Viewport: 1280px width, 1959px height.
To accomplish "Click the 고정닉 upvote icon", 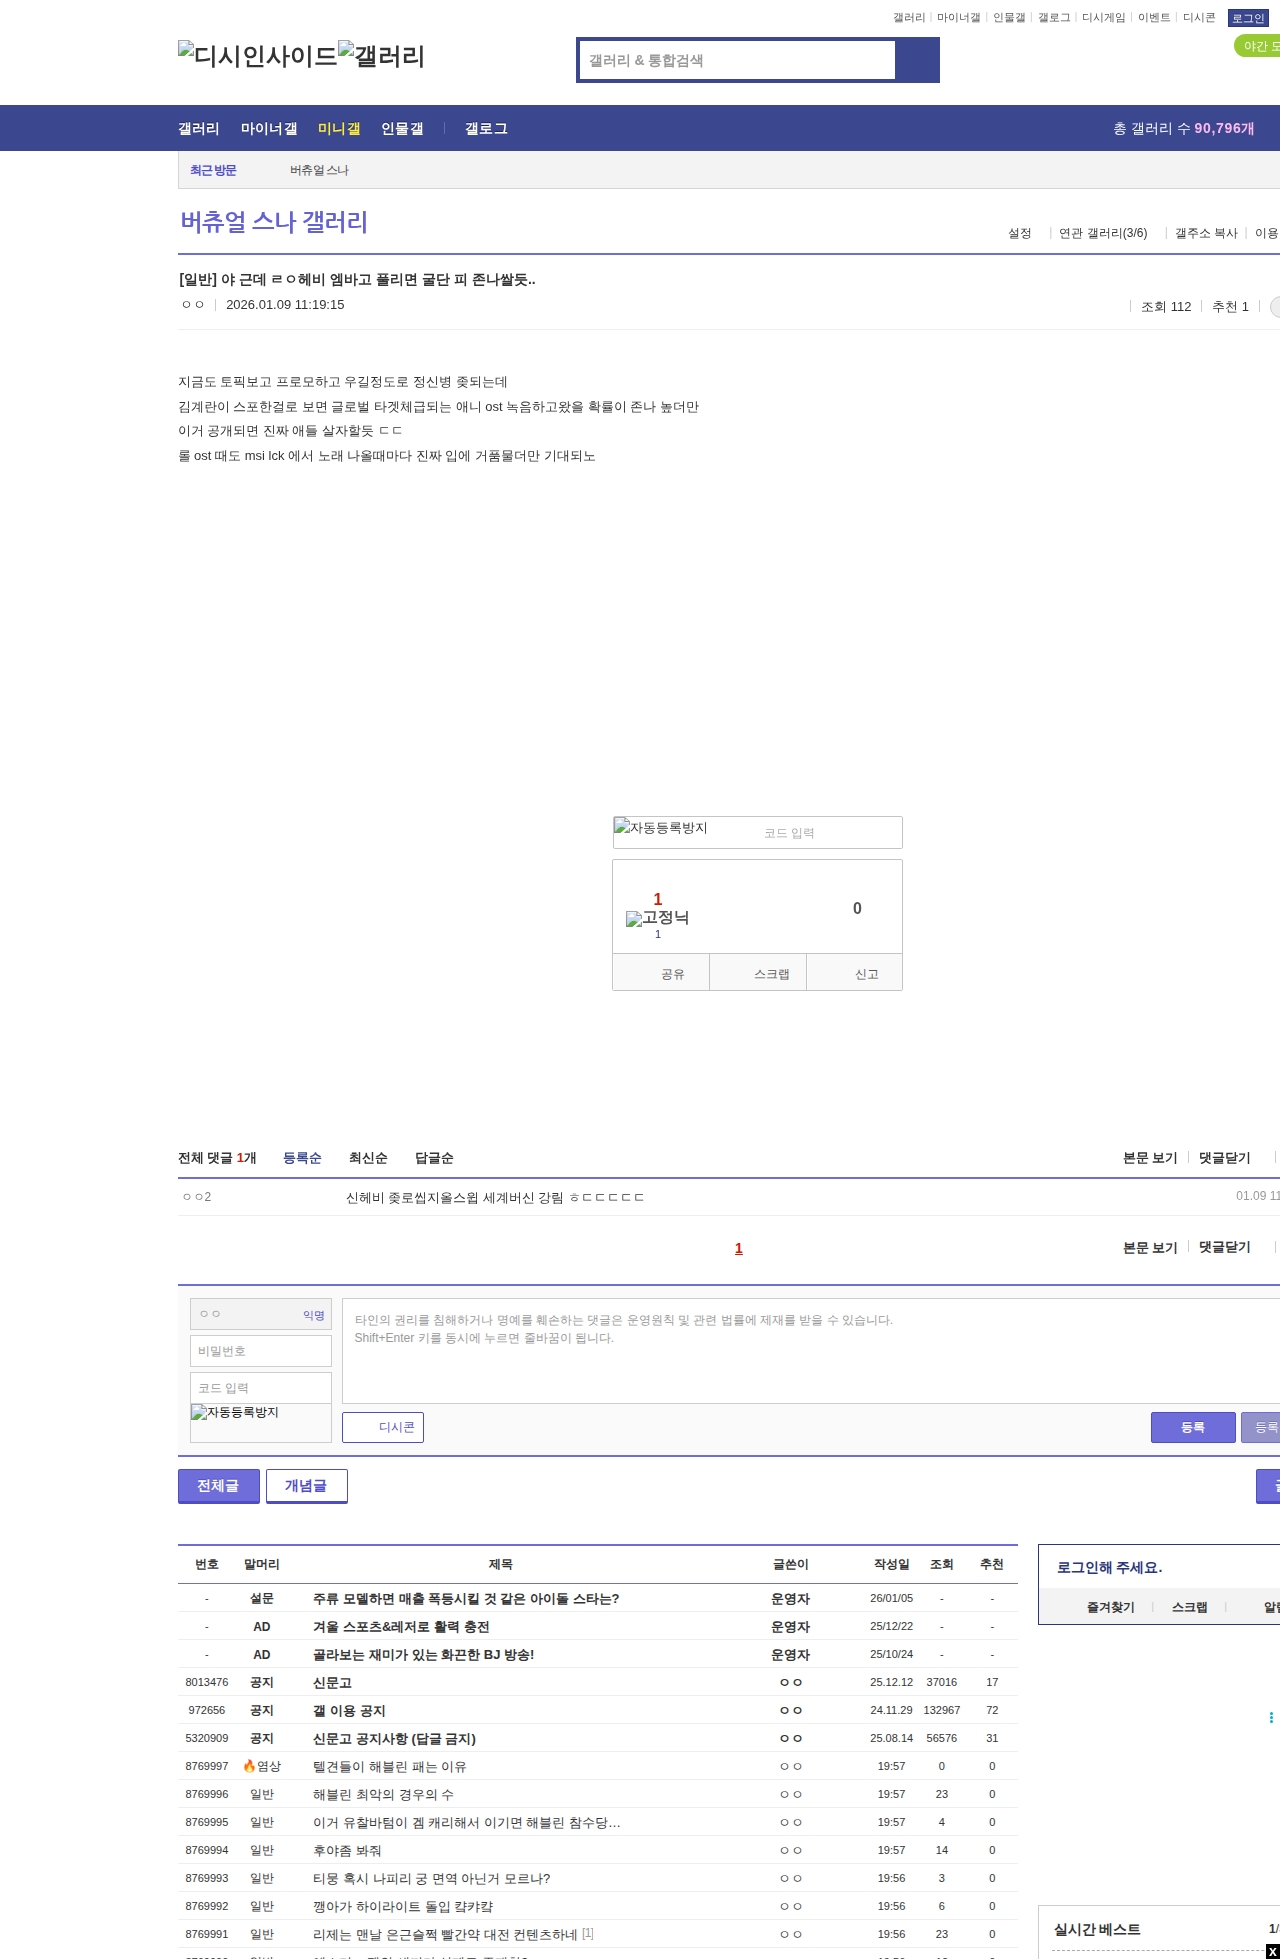I will click(x=657, y=917).
